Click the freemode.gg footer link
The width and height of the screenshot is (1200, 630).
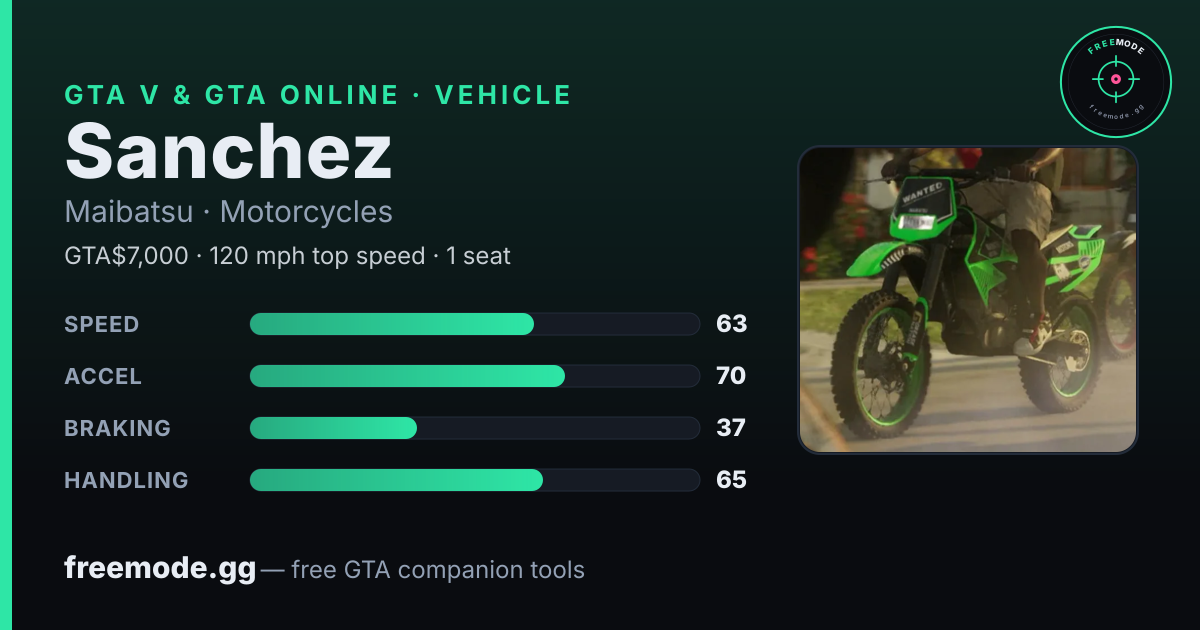160,569
